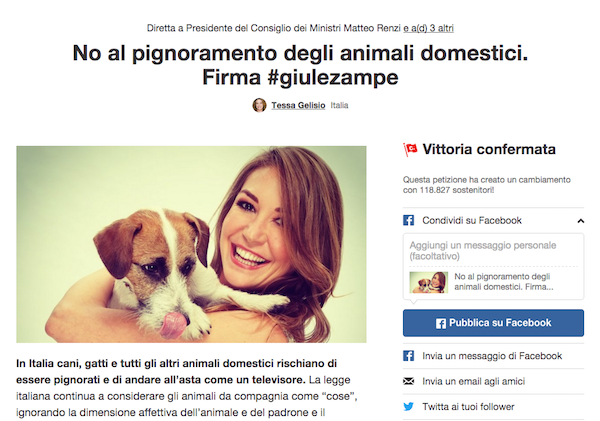Click the main petition photo with dog
This screenshot has height=421, width=600.
tap(191, 244)
